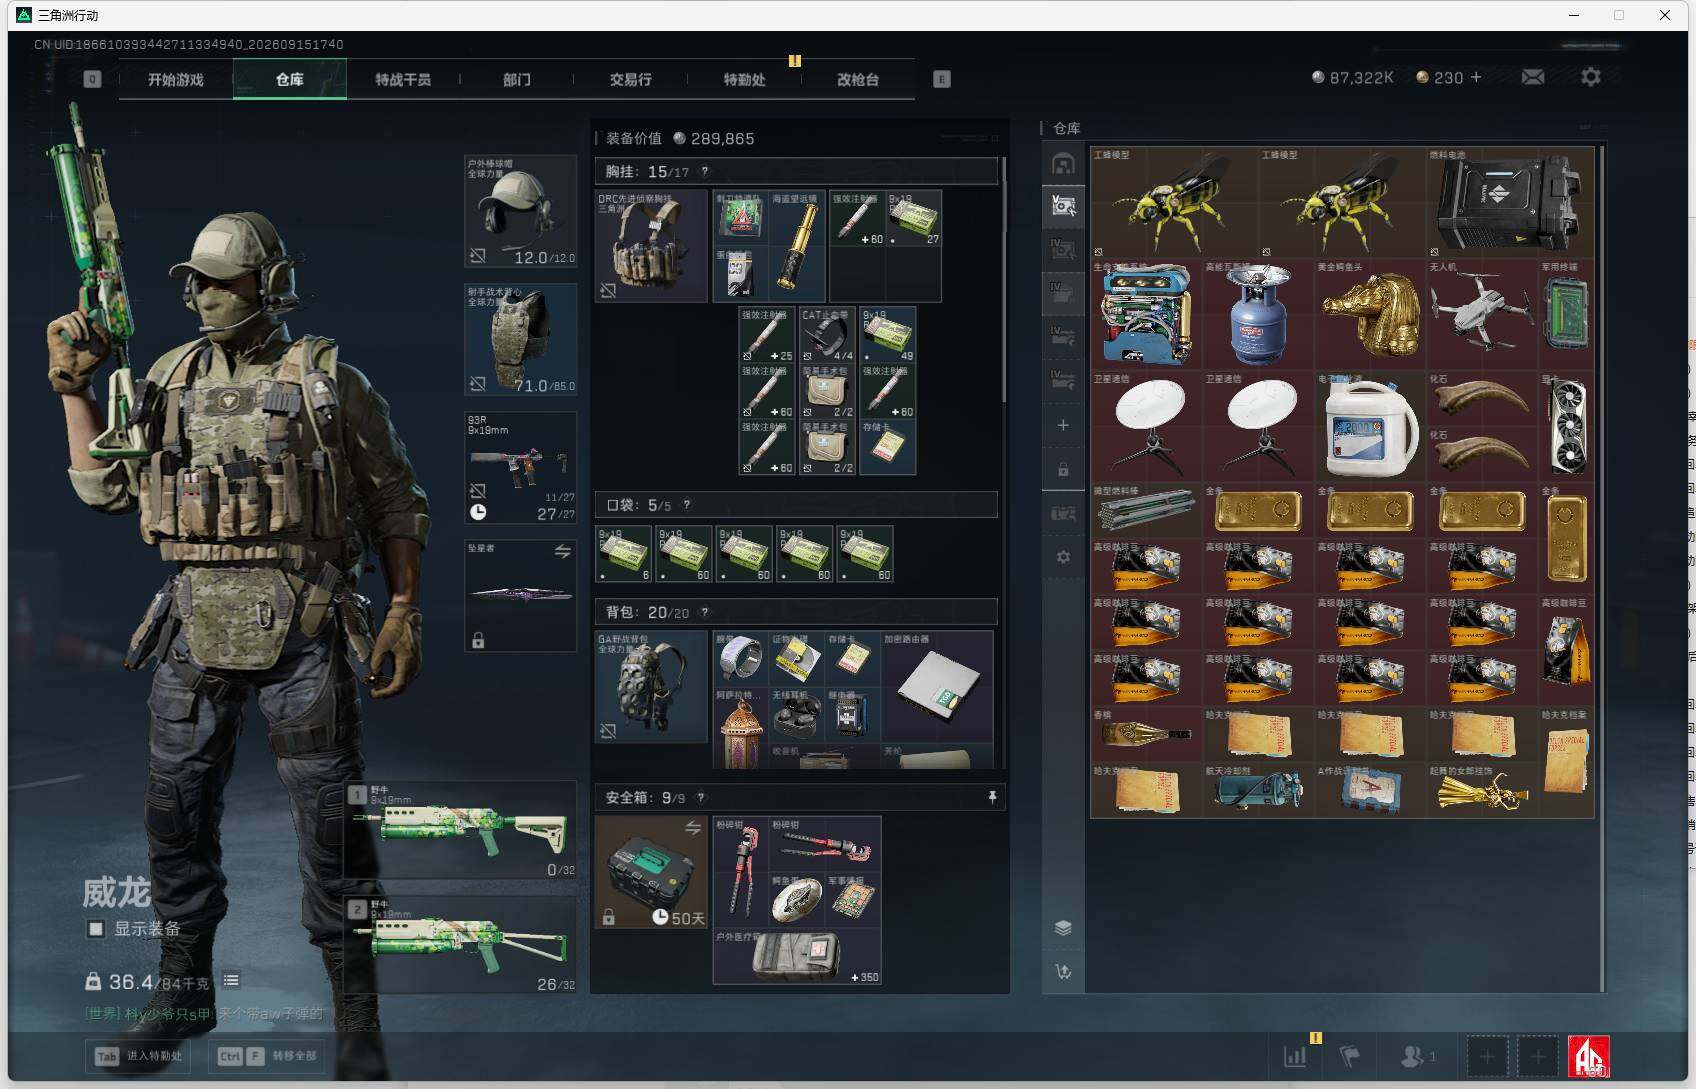Image resolution: width=1696 pixels, height=1089 pixels.
Task: Open settings via the gear icon
Action: [x=1591, y=77]
